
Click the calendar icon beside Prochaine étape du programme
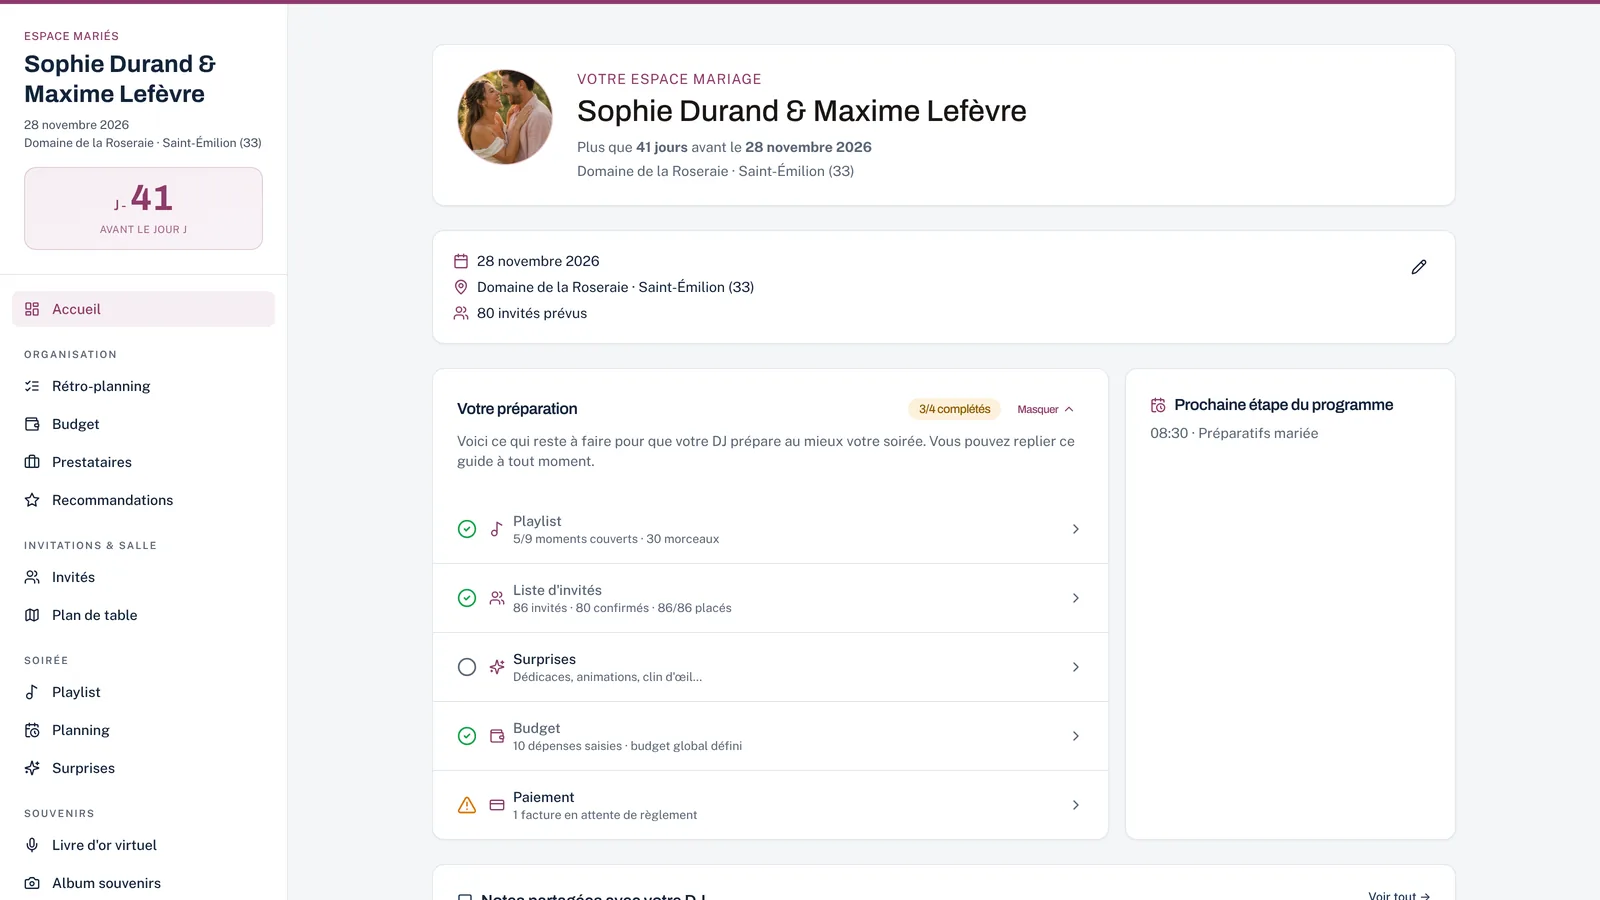[1158, 405]
